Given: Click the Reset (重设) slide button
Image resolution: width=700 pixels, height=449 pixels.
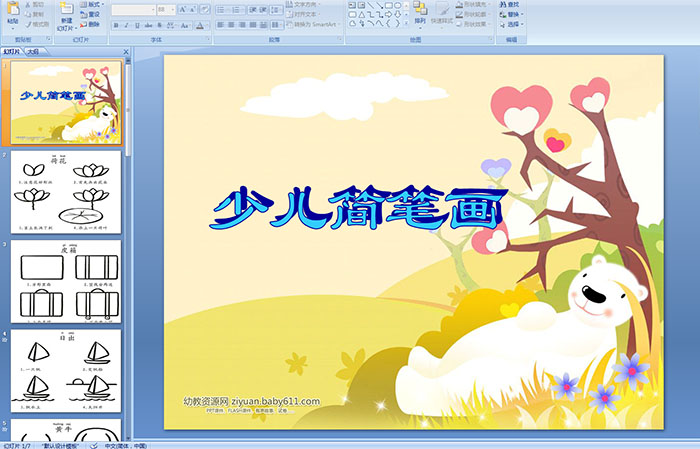Looking at the screenshot, I should point(93,14).
